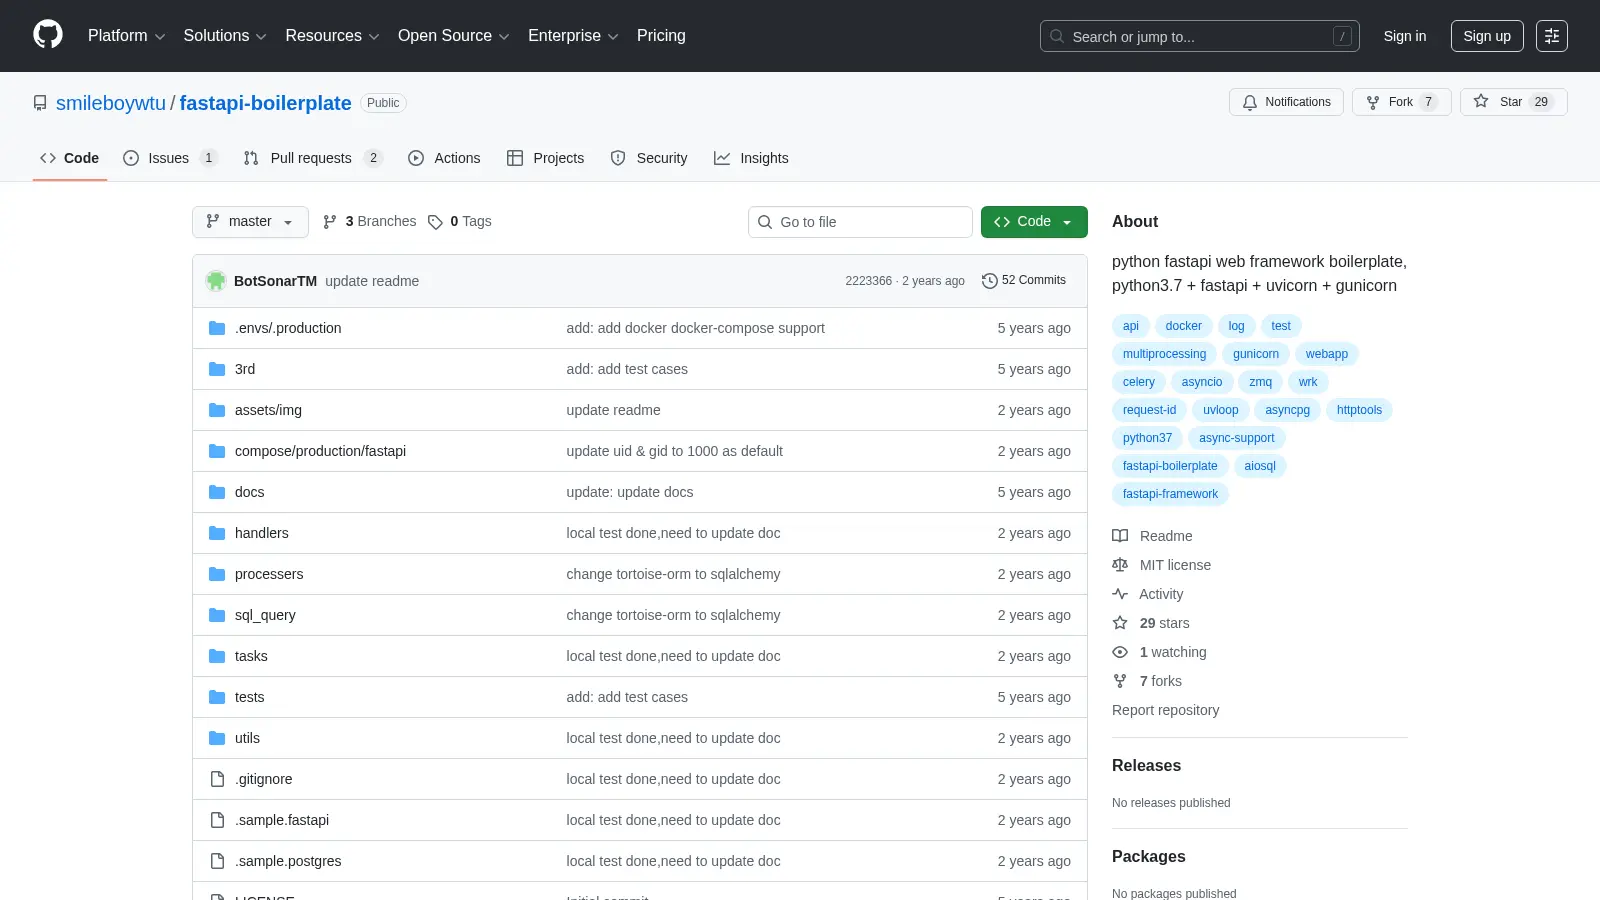Click folder icon for .envs/.production
The width and height of the screenshot is (1600, 900).
pos(217,328)
